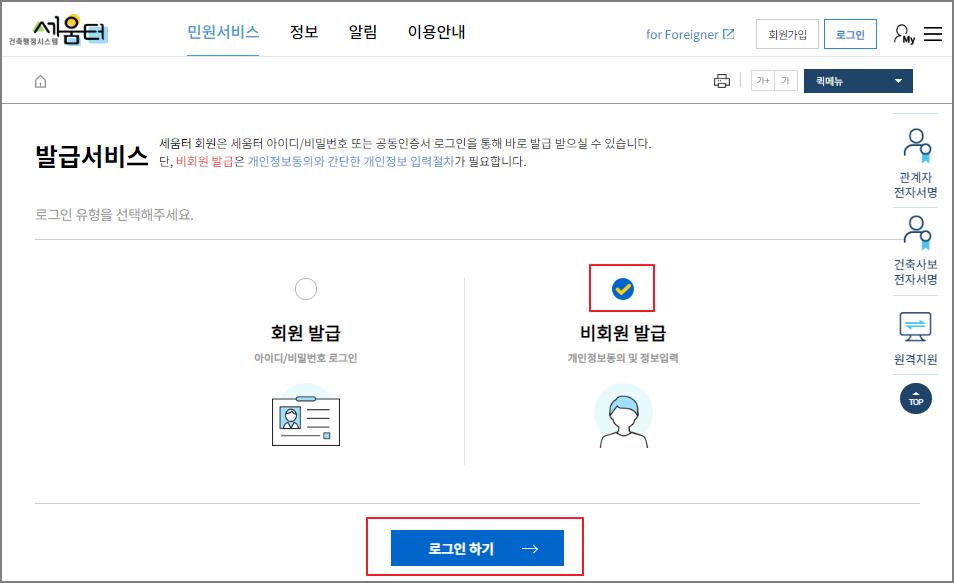Click the ID card illustration under 회원 발급
The width and height of the screenshot is (954, 583).
click(306, 421)
